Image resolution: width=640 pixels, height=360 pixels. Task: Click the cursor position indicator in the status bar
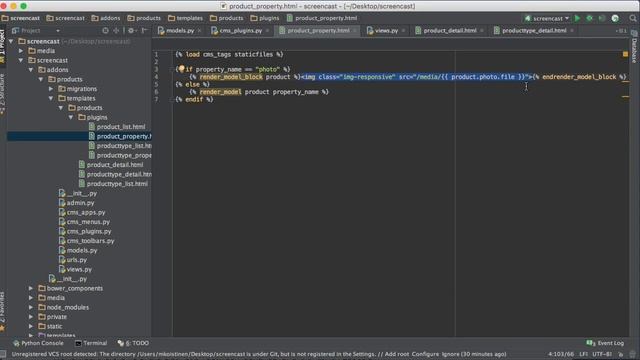[561, 354]
